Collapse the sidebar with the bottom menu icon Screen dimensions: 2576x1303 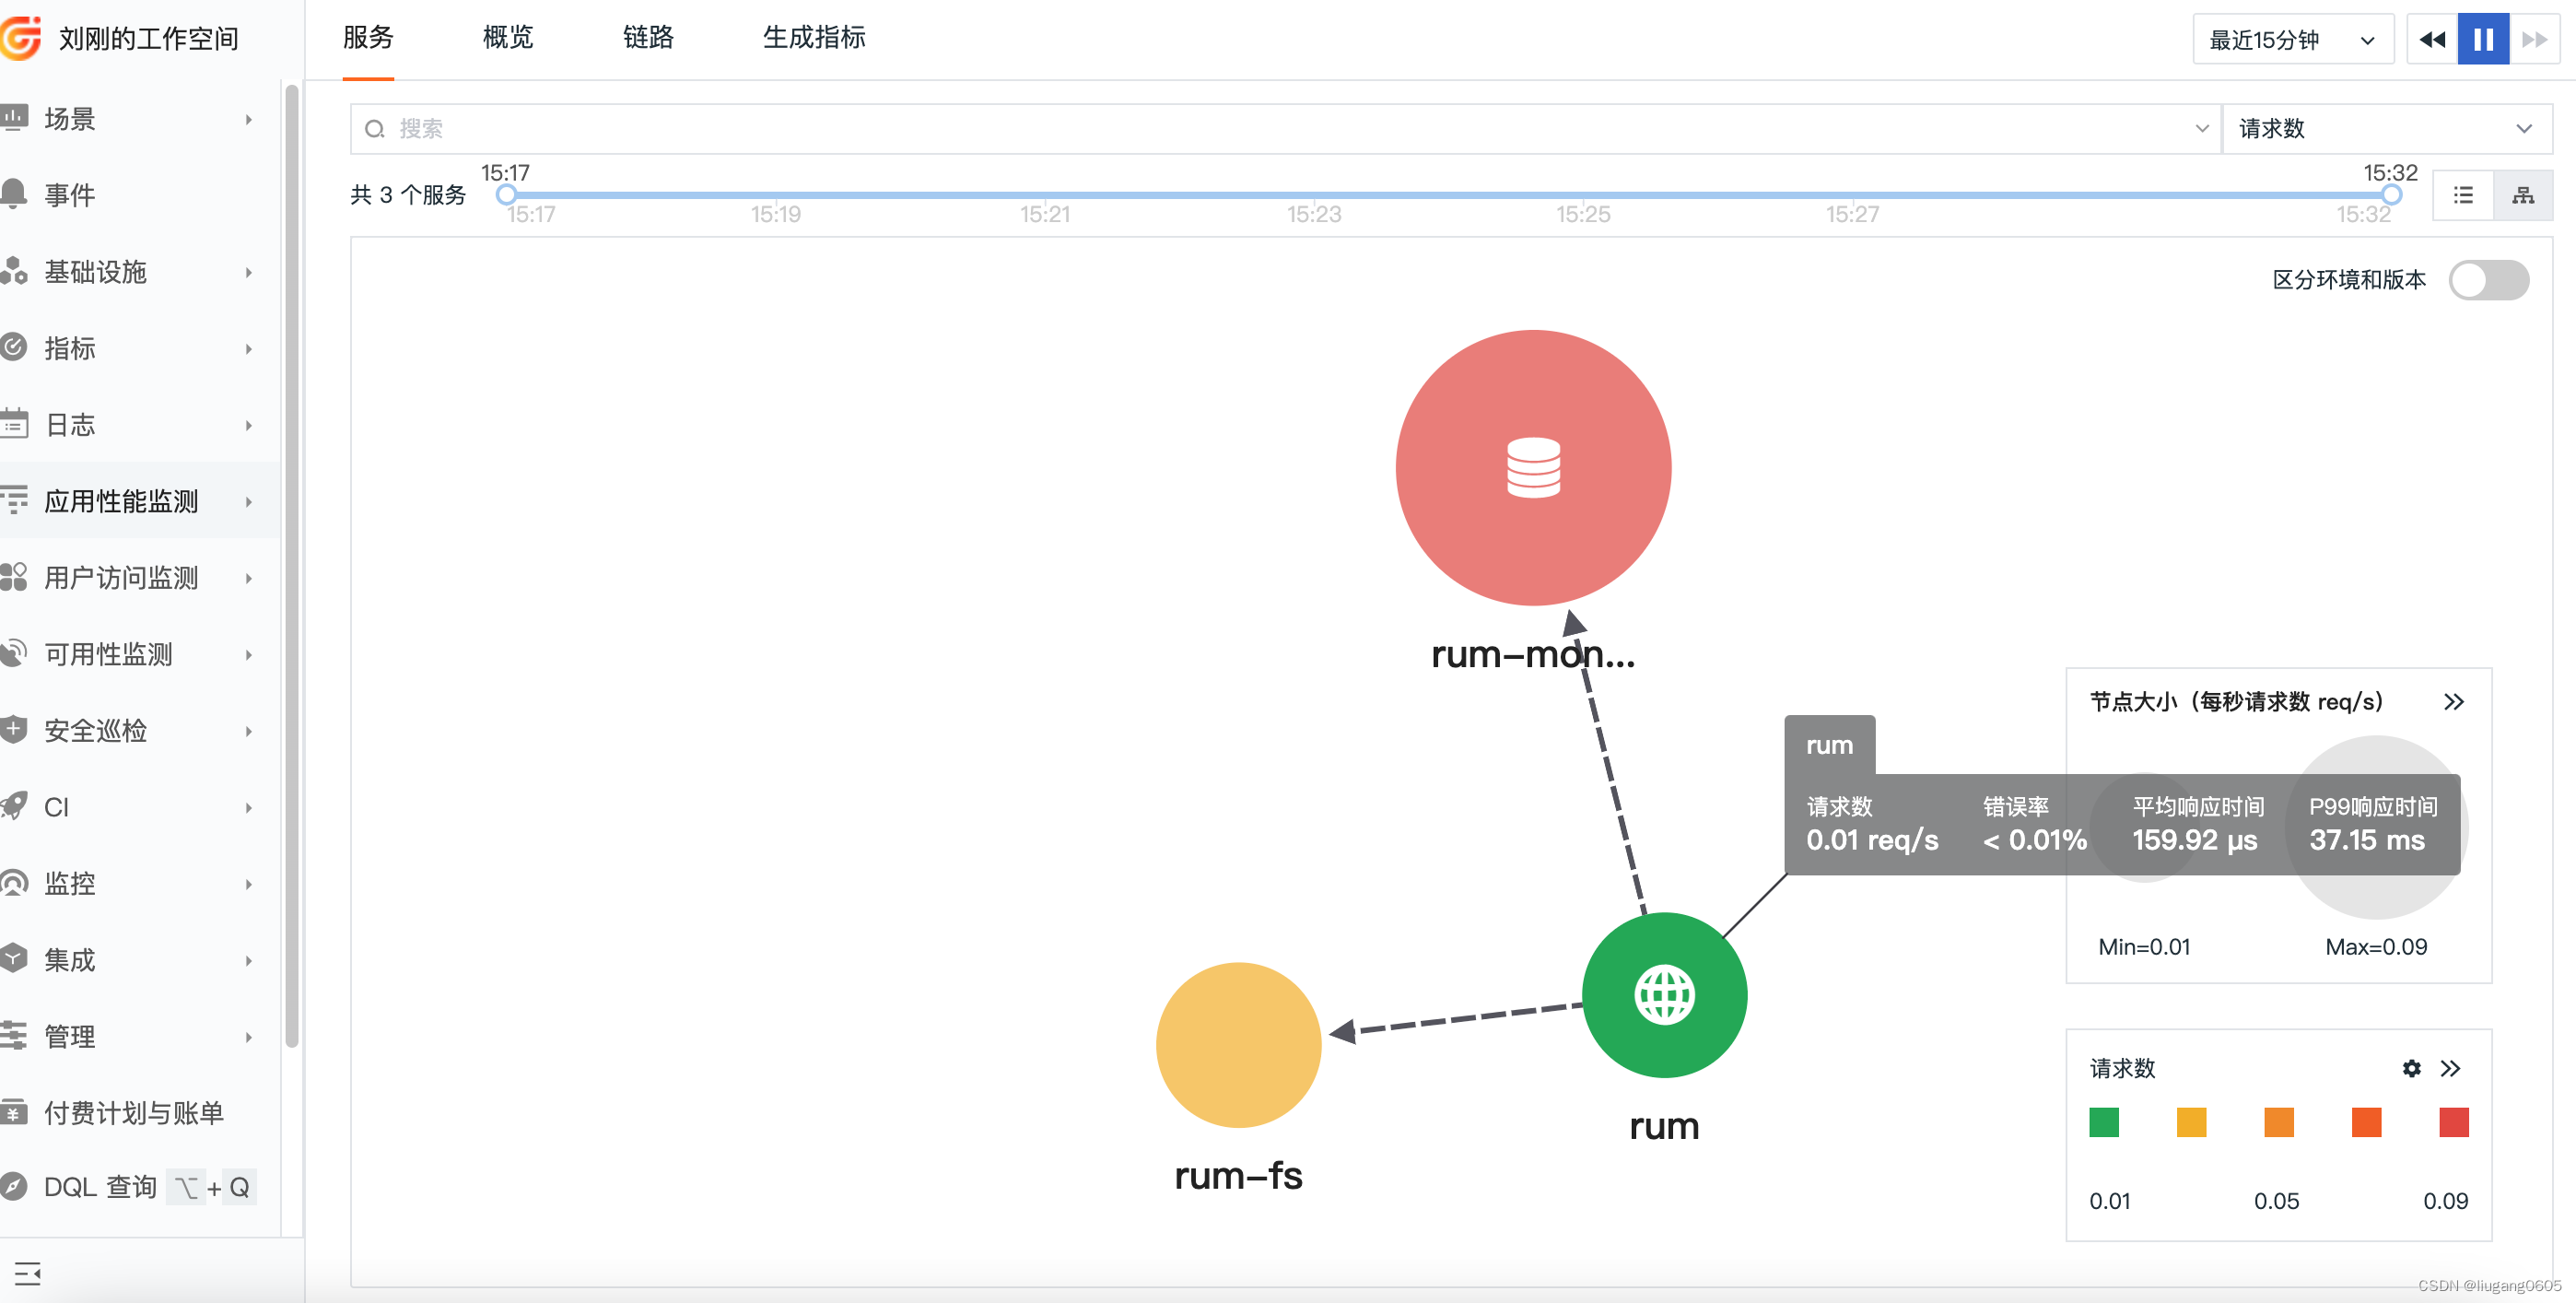pos(28,1273)
